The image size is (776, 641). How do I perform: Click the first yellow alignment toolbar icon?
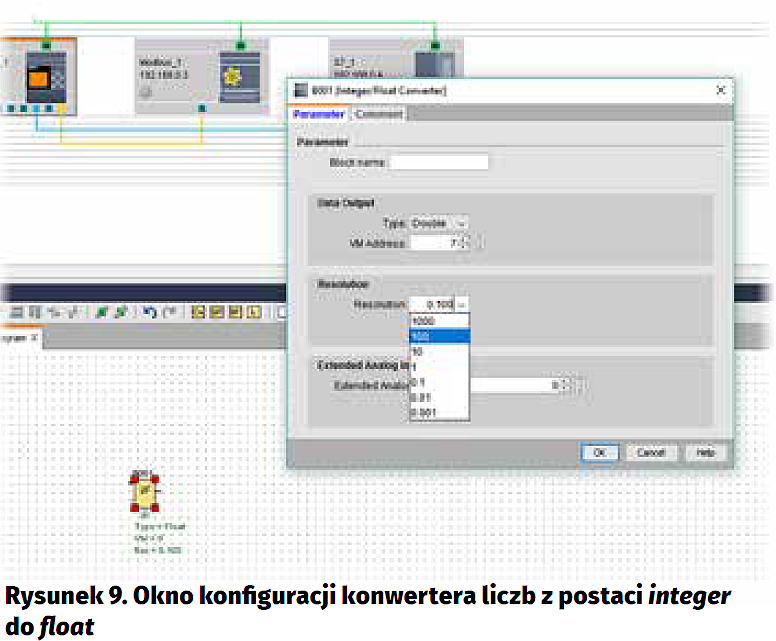[x=199, y=312]
